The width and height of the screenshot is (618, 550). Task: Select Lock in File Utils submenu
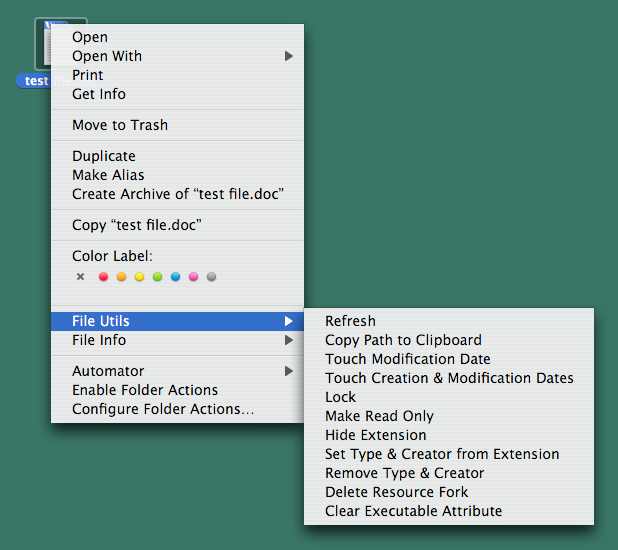340,397
